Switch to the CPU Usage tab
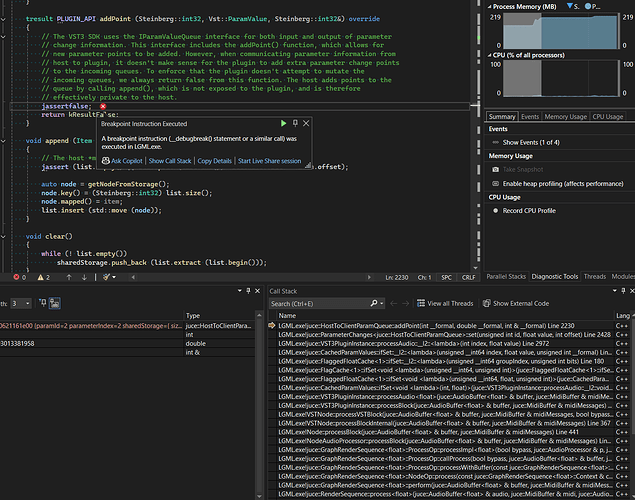The image size is (635, 500). point(608,117)
